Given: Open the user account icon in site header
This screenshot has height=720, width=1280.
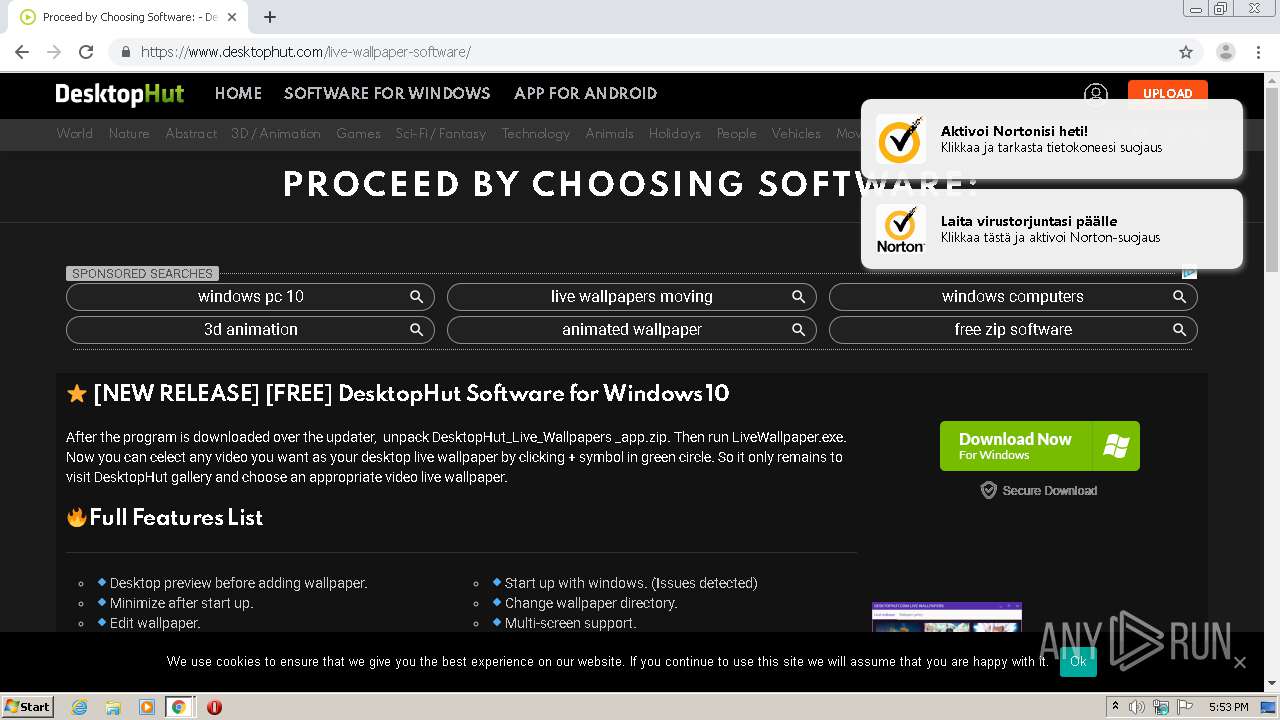Looking at the screenshot, I should coord(1096,93).
